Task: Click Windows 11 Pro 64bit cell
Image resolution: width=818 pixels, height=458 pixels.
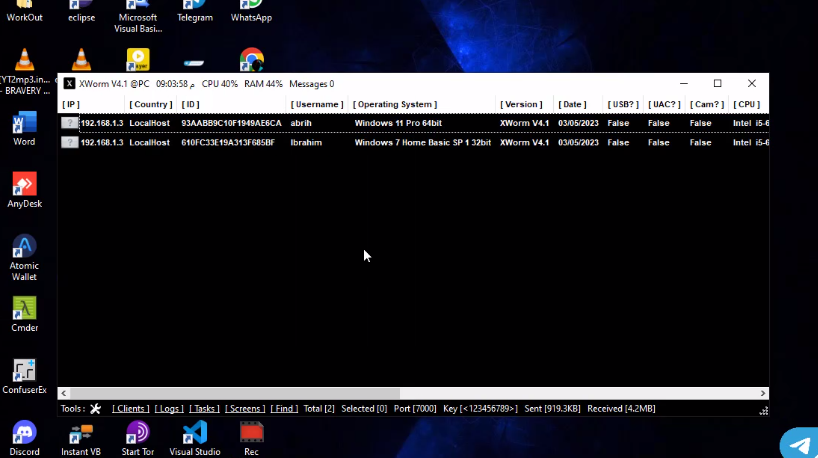Action: [x=398, y=123]
